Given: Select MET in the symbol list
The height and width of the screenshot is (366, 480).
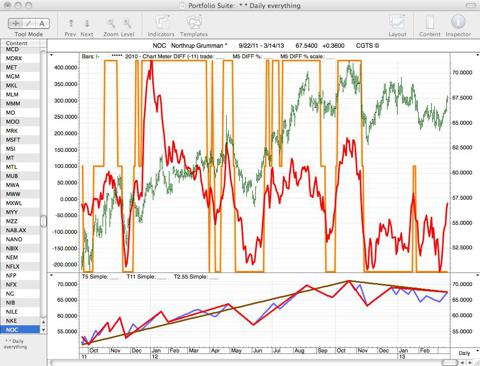Looking at the screenshot, I should [20, 67].
